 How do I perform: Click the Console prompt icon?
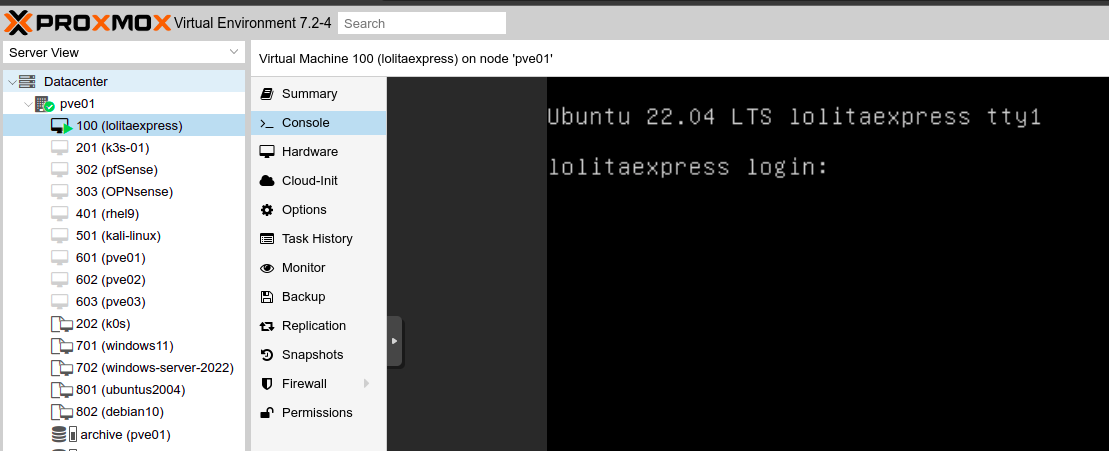coord(267,123)
